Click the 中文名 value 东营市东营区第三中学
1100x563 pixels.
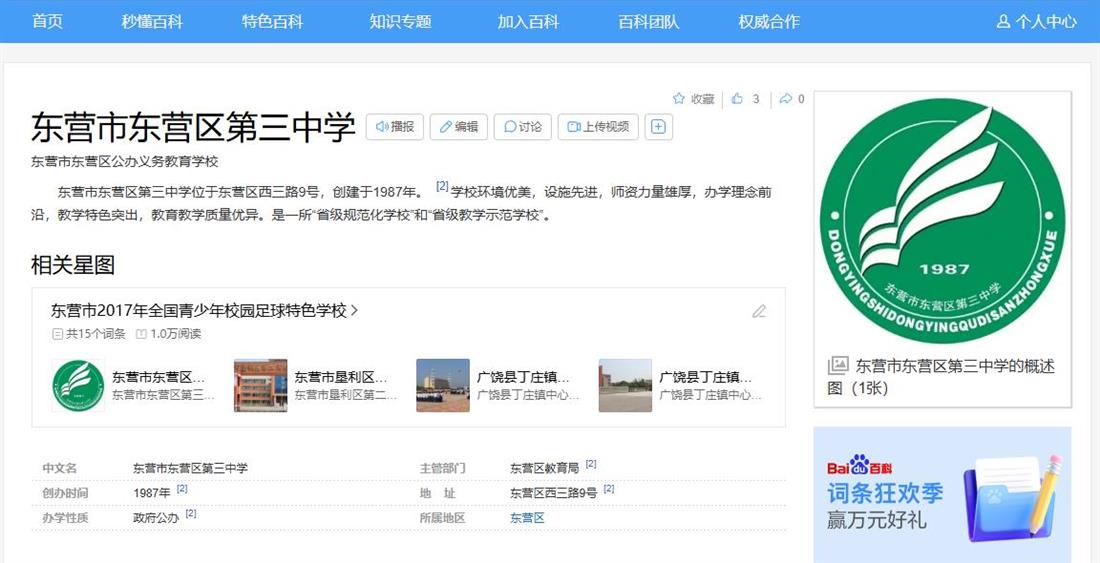190,468
